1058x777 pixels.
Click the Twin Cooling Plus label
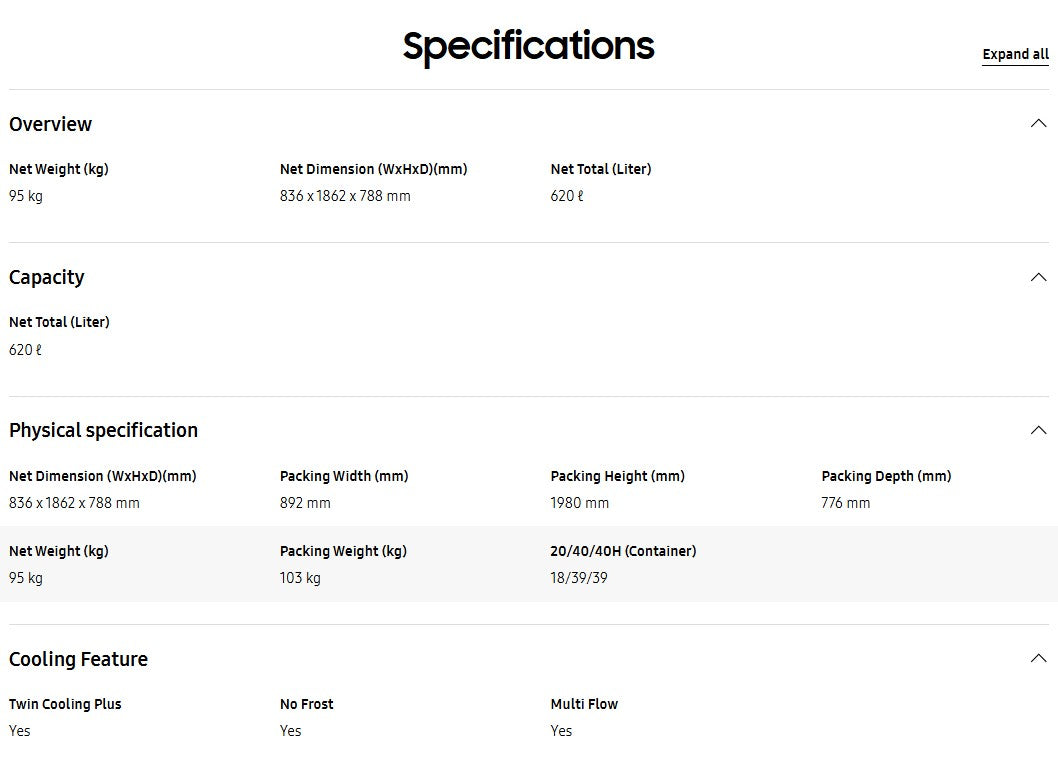pyautogui.click(x=65, y=704)
